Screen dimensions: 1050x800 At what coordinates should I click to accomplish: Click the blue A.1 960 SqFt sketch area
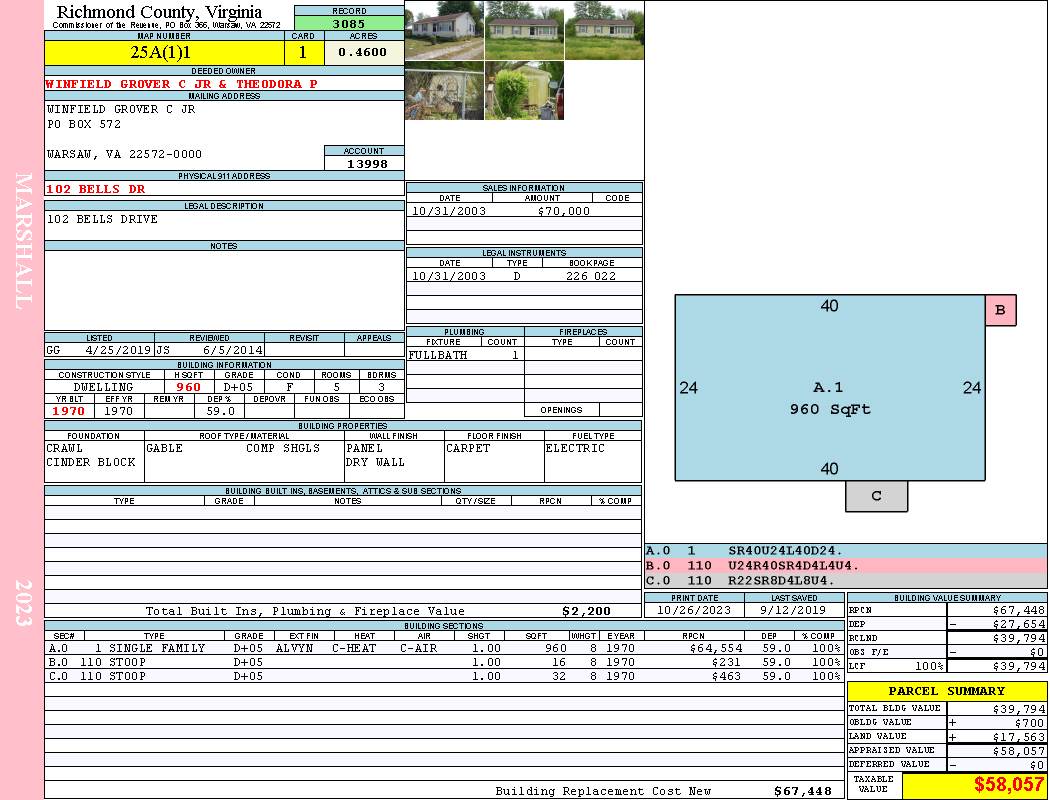point(830,388)
